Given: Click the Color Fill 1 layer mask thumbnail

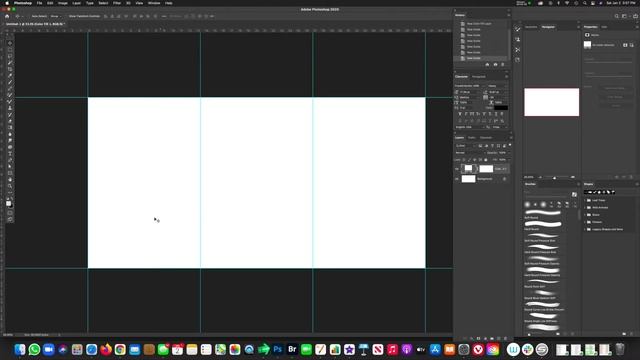Looking at the screenshot, I should tap(486, 169).
